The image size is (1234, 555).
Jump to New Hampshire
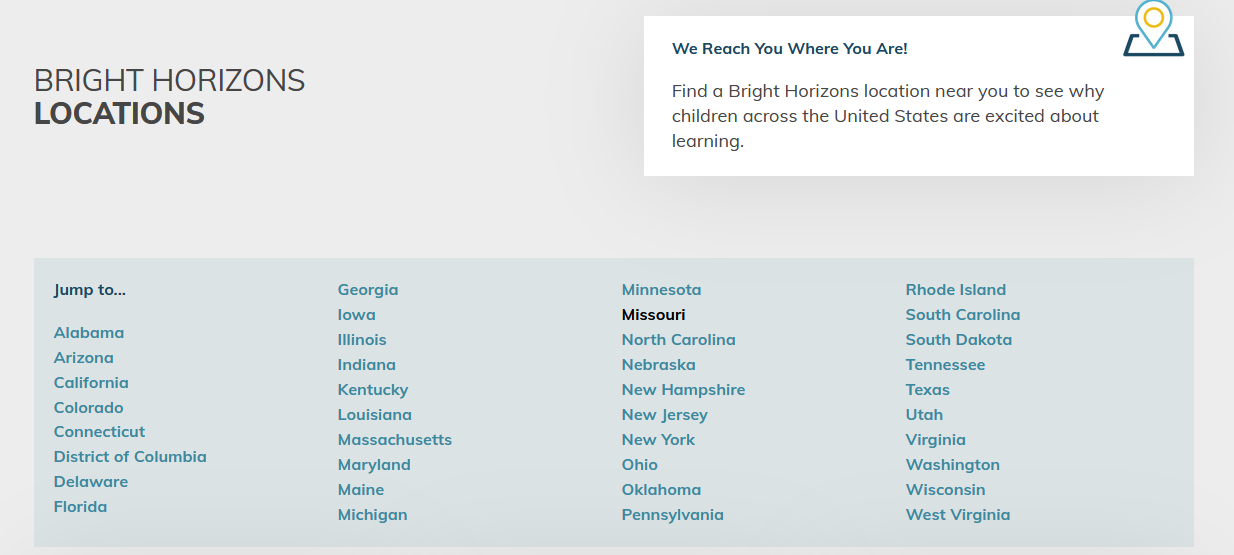683,390
